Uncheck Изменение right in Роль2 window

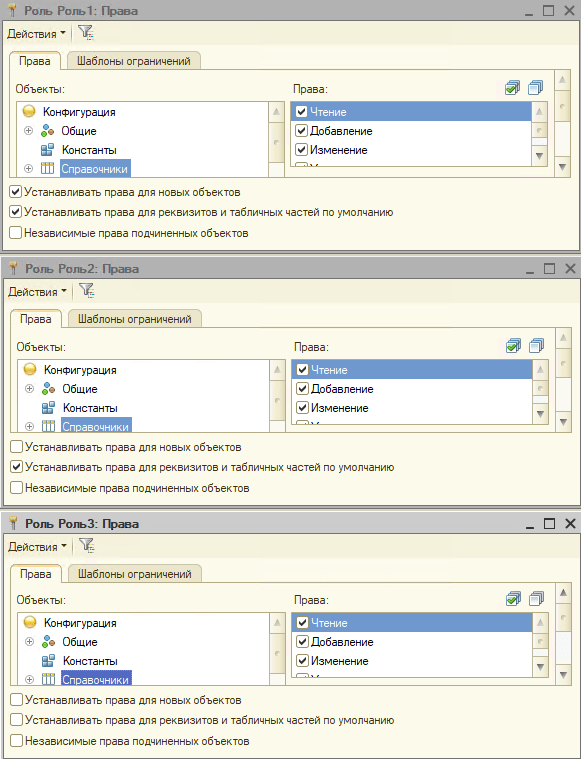coord(302,408)
